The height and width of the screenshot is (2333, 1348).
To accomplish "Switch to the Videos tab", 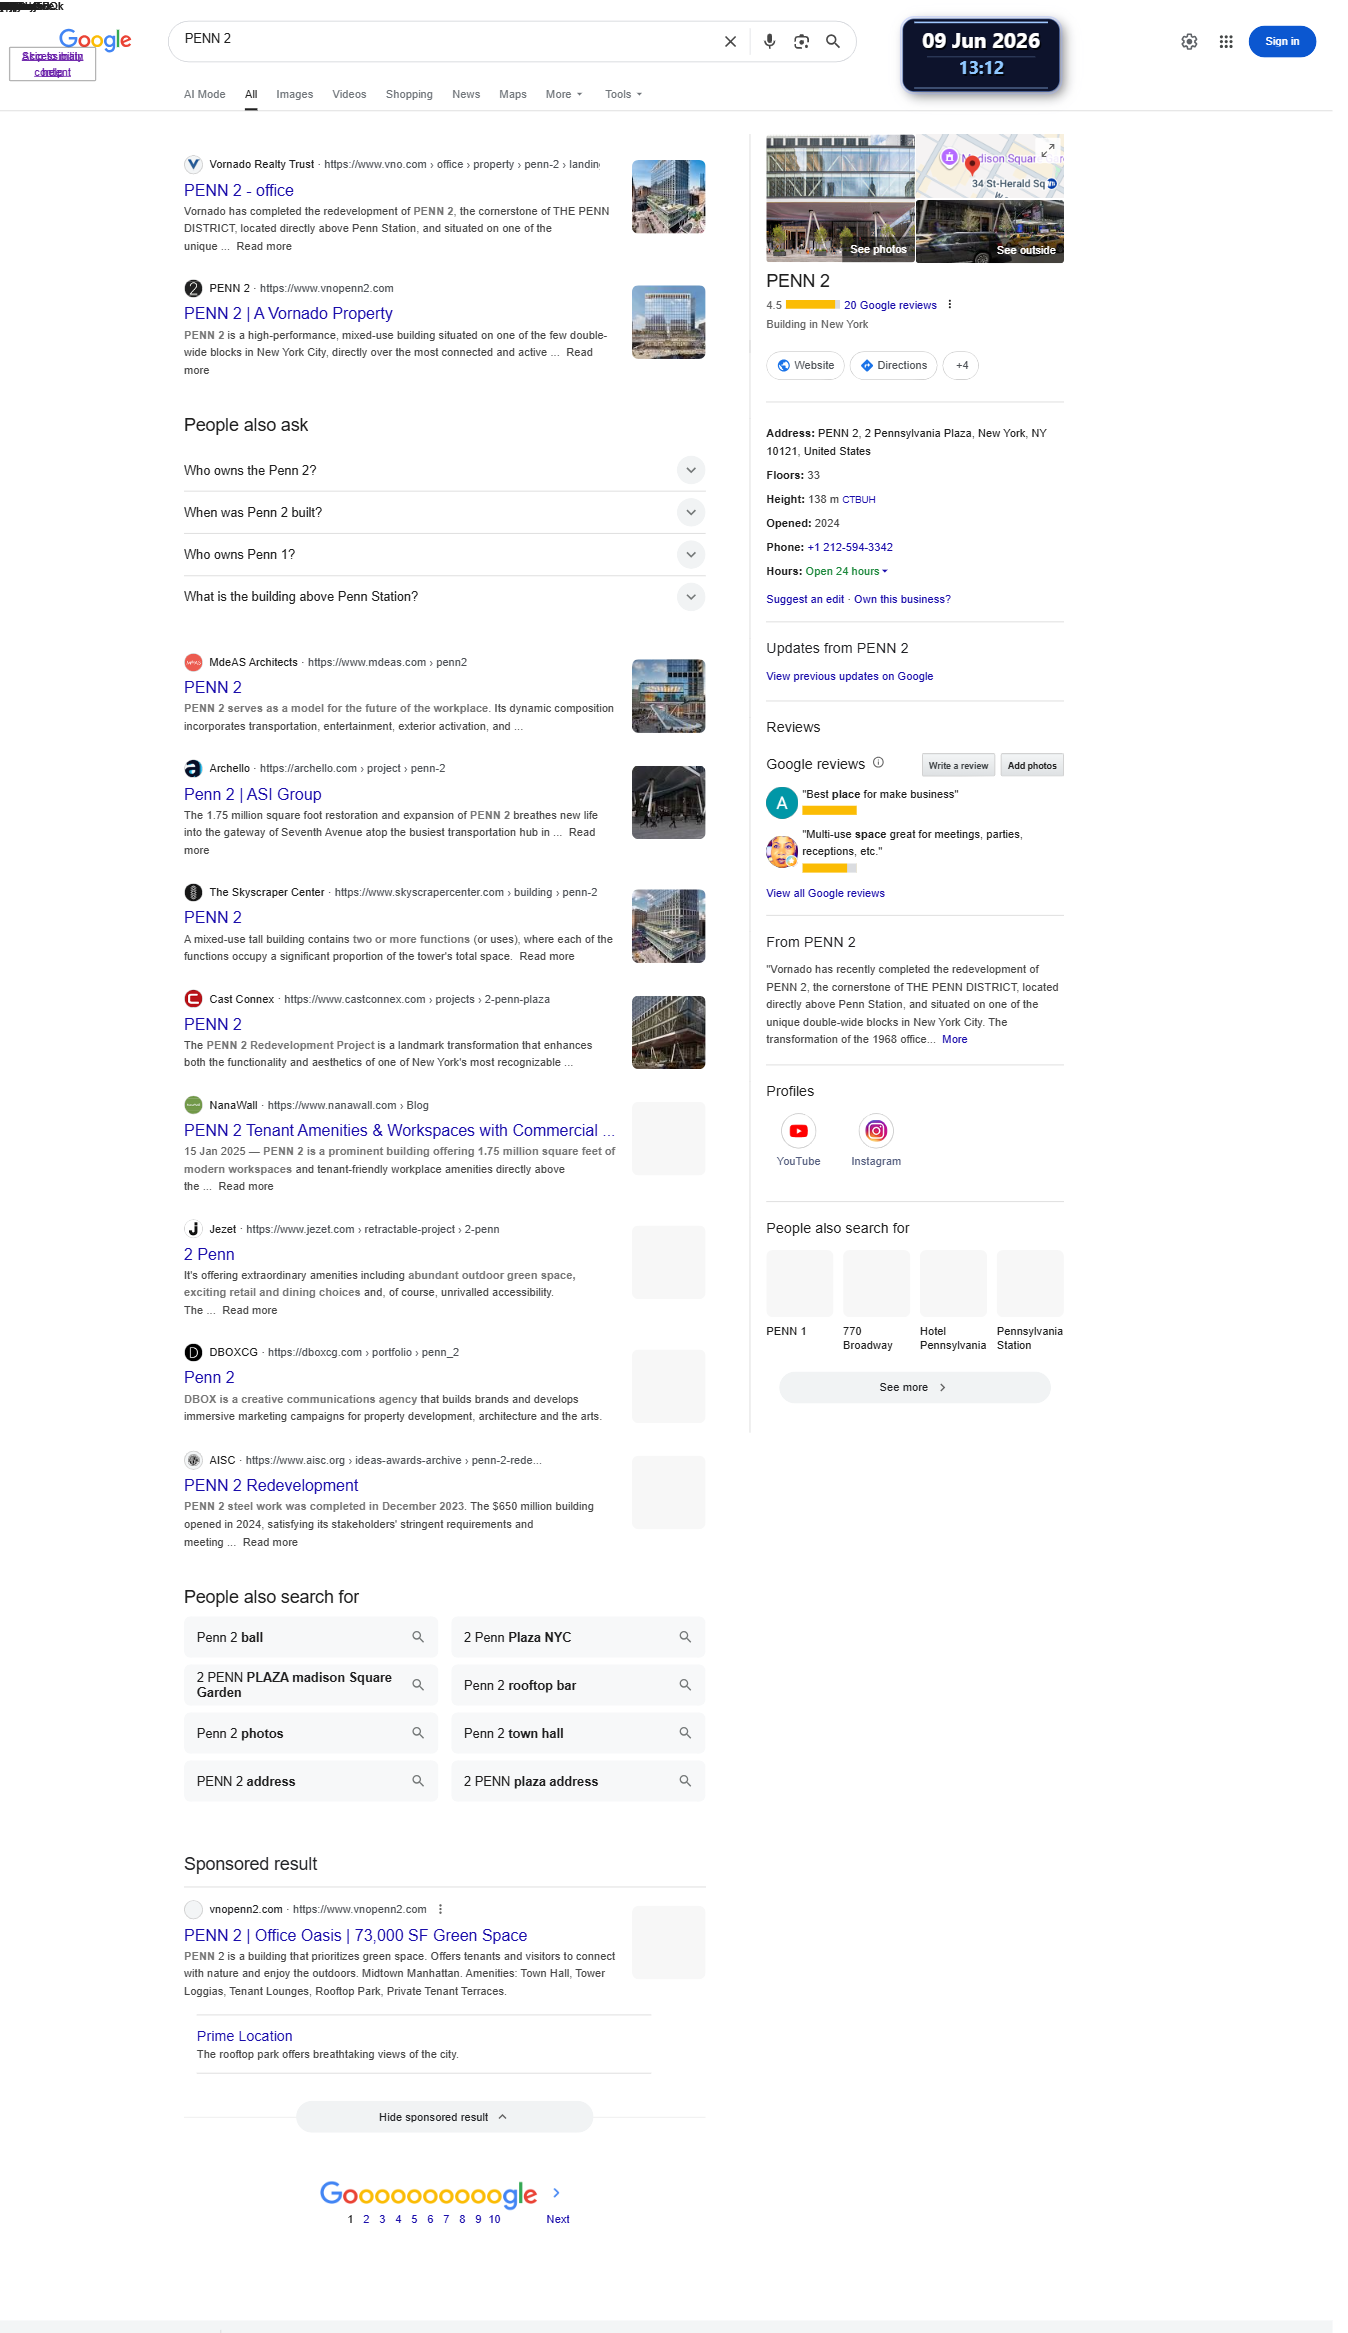I will coord(349,94).
